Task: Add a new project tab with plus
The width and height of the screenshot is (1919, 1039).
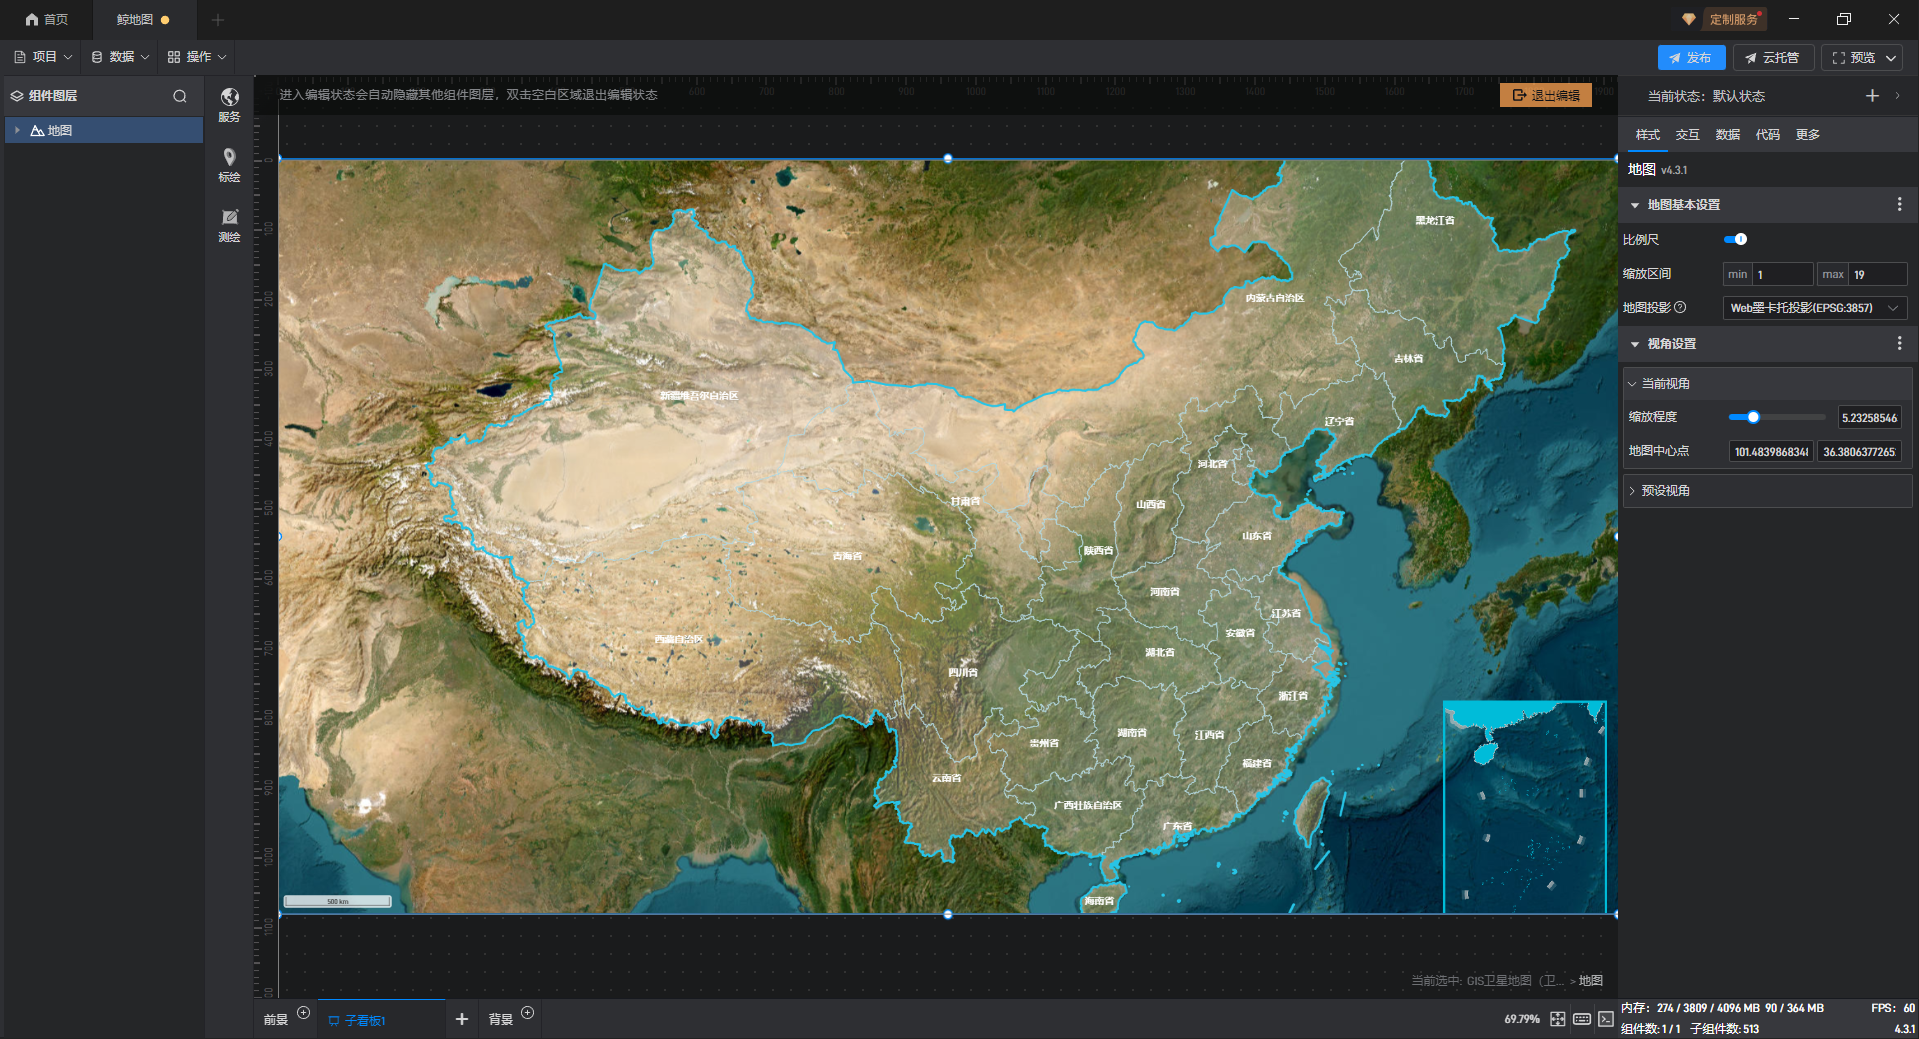Action: (x=218, y=19)
